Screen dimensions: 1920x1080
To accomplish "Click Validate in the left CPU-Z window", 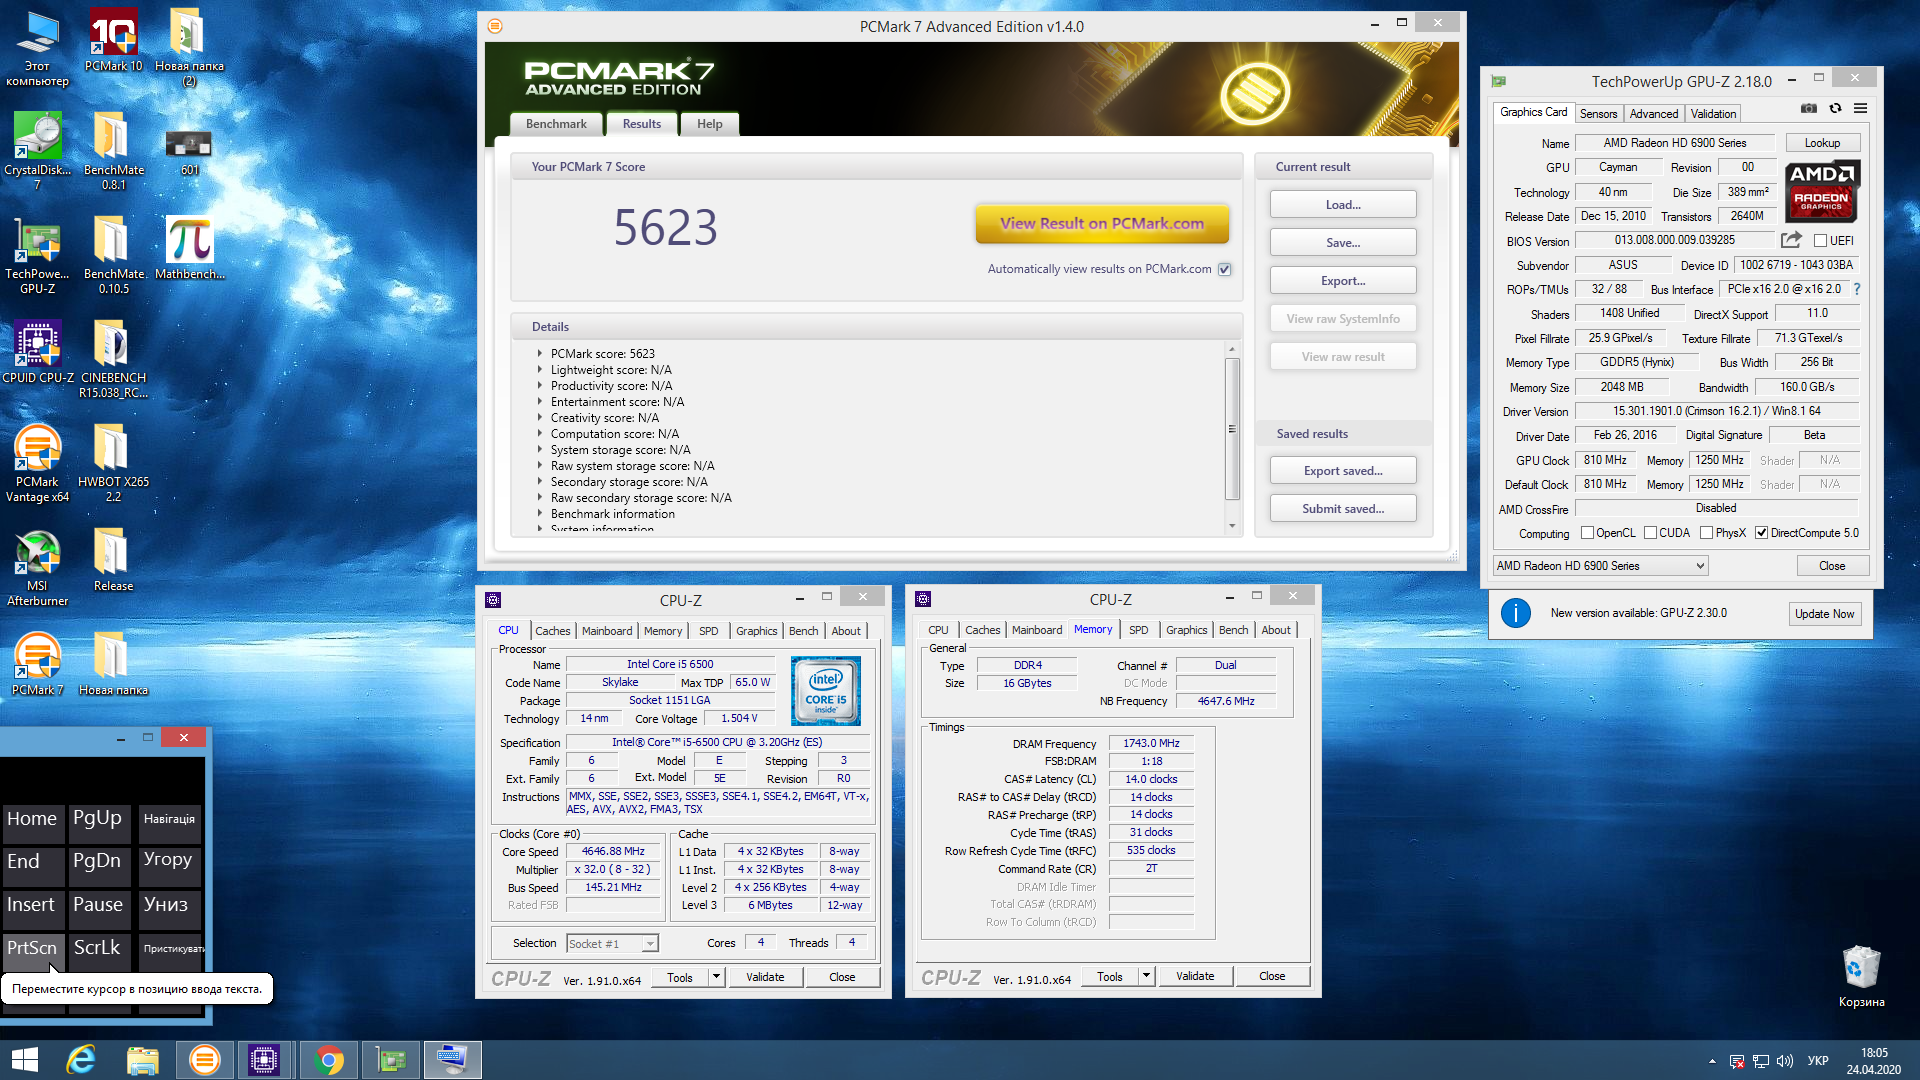I will pos(765,977).
